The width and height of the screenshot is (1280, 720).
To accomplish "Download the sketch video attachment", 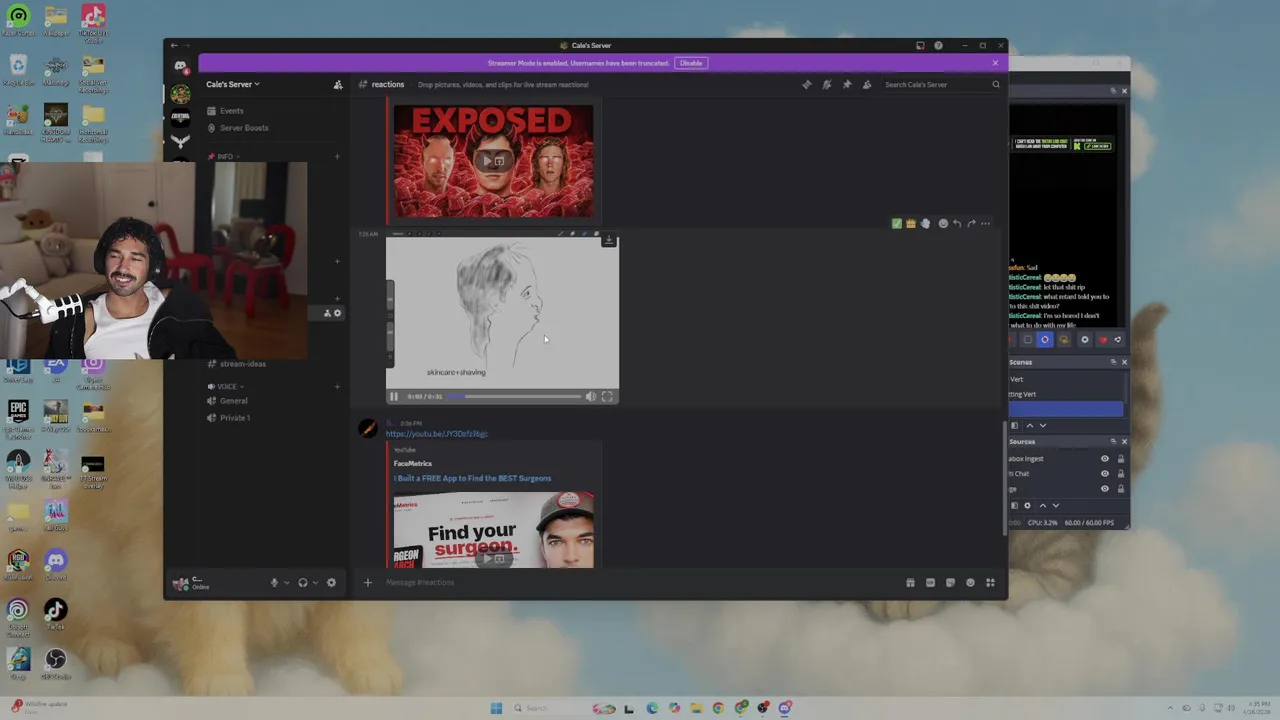I will click(x=608, y=241).
